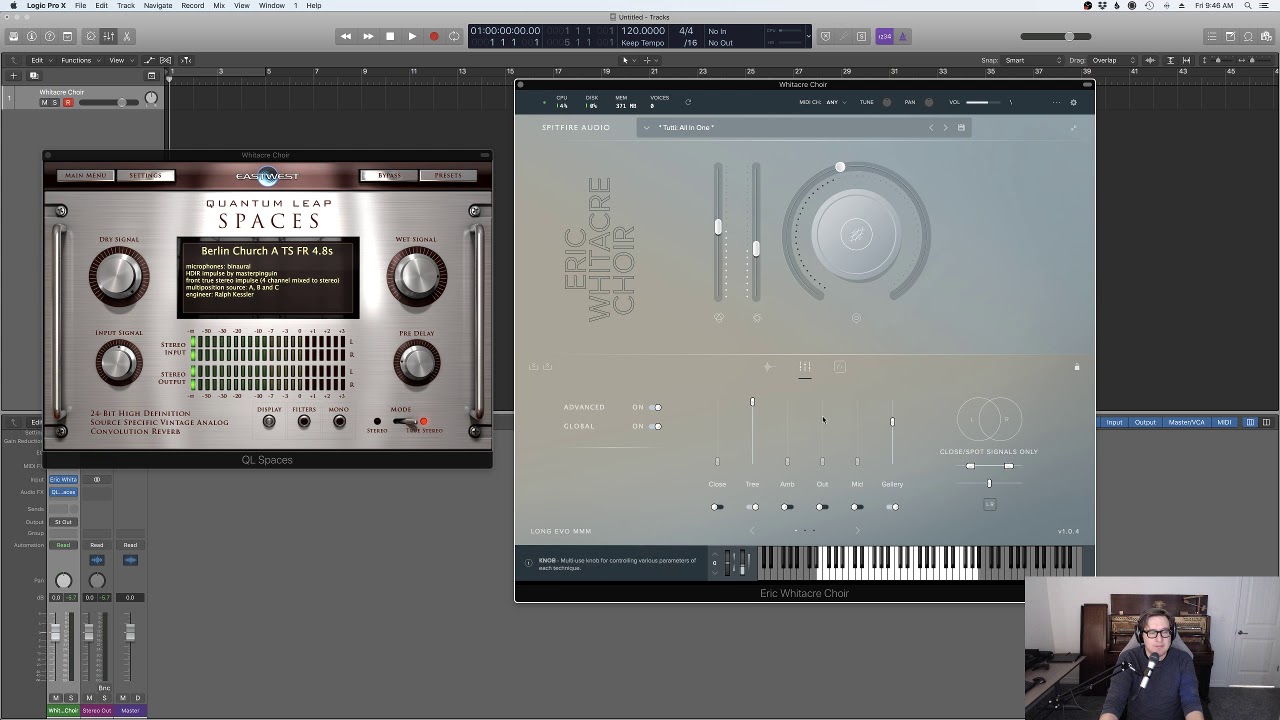Open the List Editors icon
Image resolution: width=1280 pixels, height=720 pixels.
pos(1212,37)
